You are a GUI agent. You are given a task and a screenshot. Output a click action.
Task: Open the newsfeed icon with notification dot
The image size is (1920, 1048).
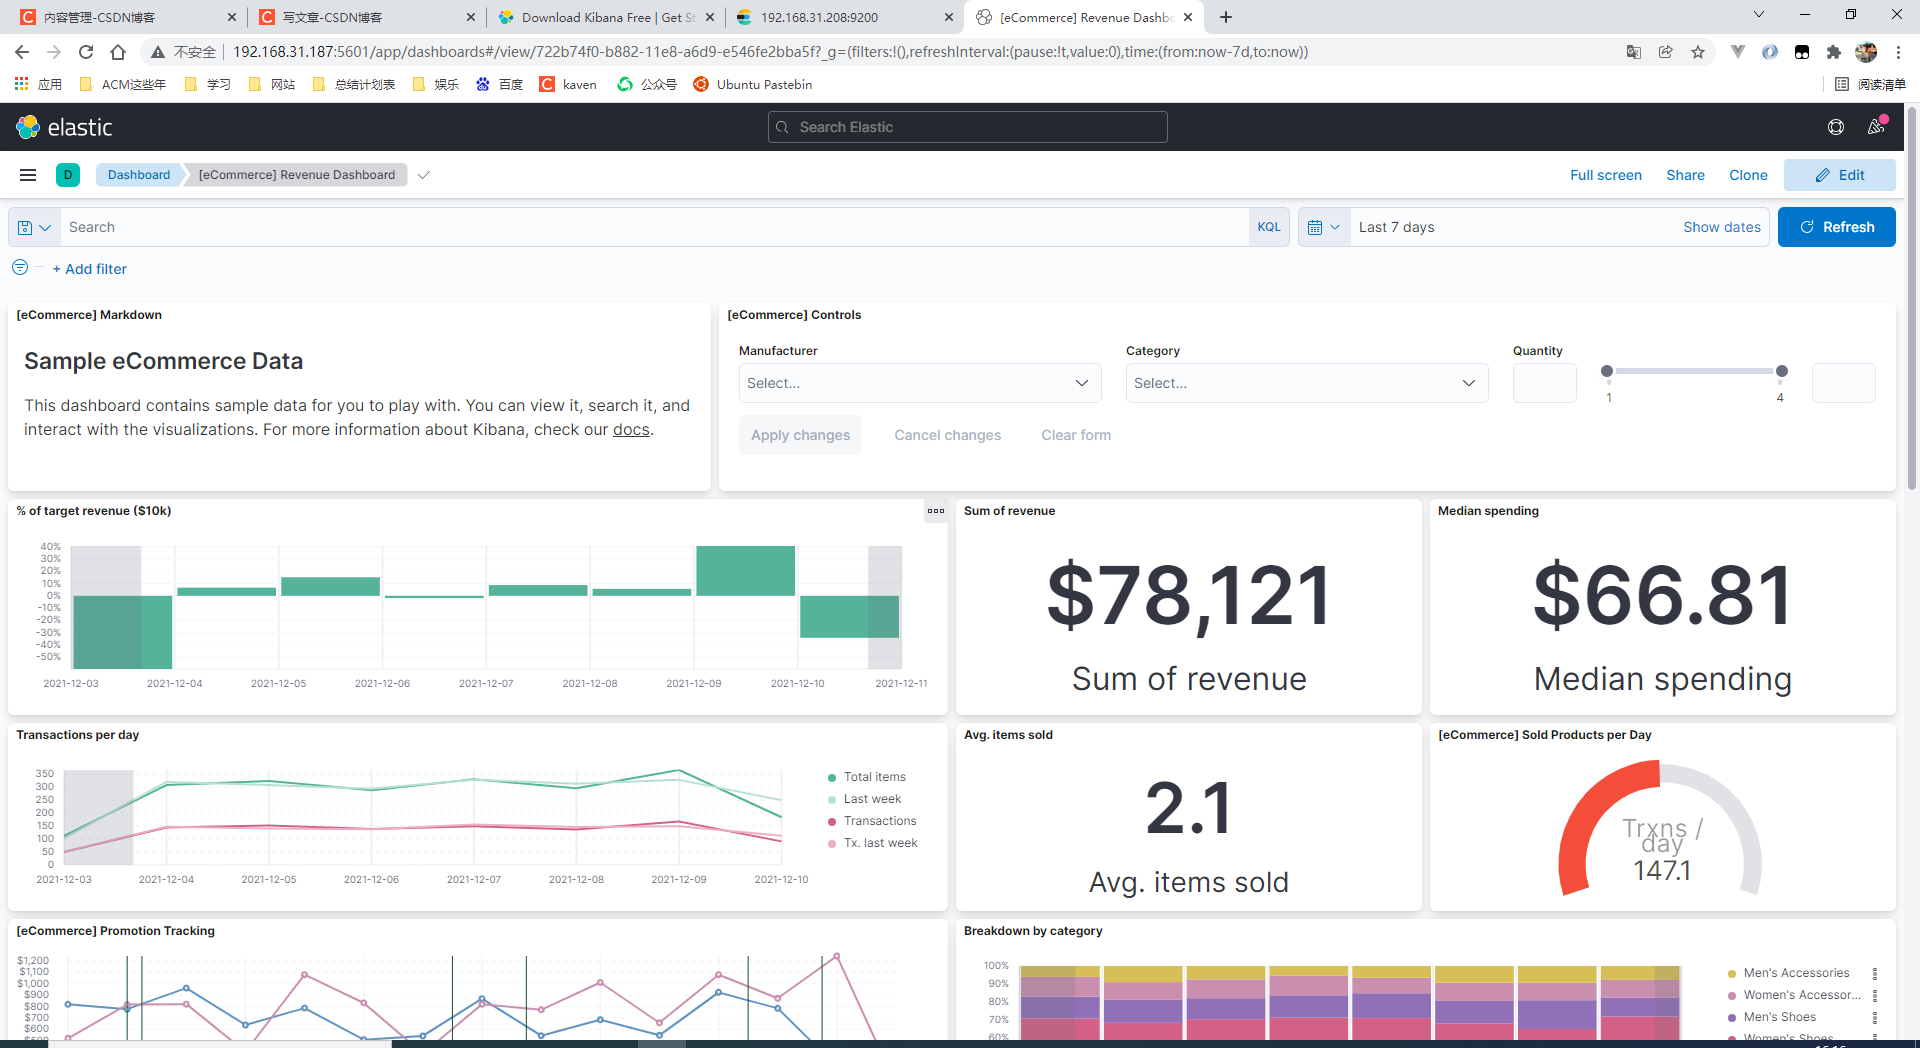click(1876, 127)
